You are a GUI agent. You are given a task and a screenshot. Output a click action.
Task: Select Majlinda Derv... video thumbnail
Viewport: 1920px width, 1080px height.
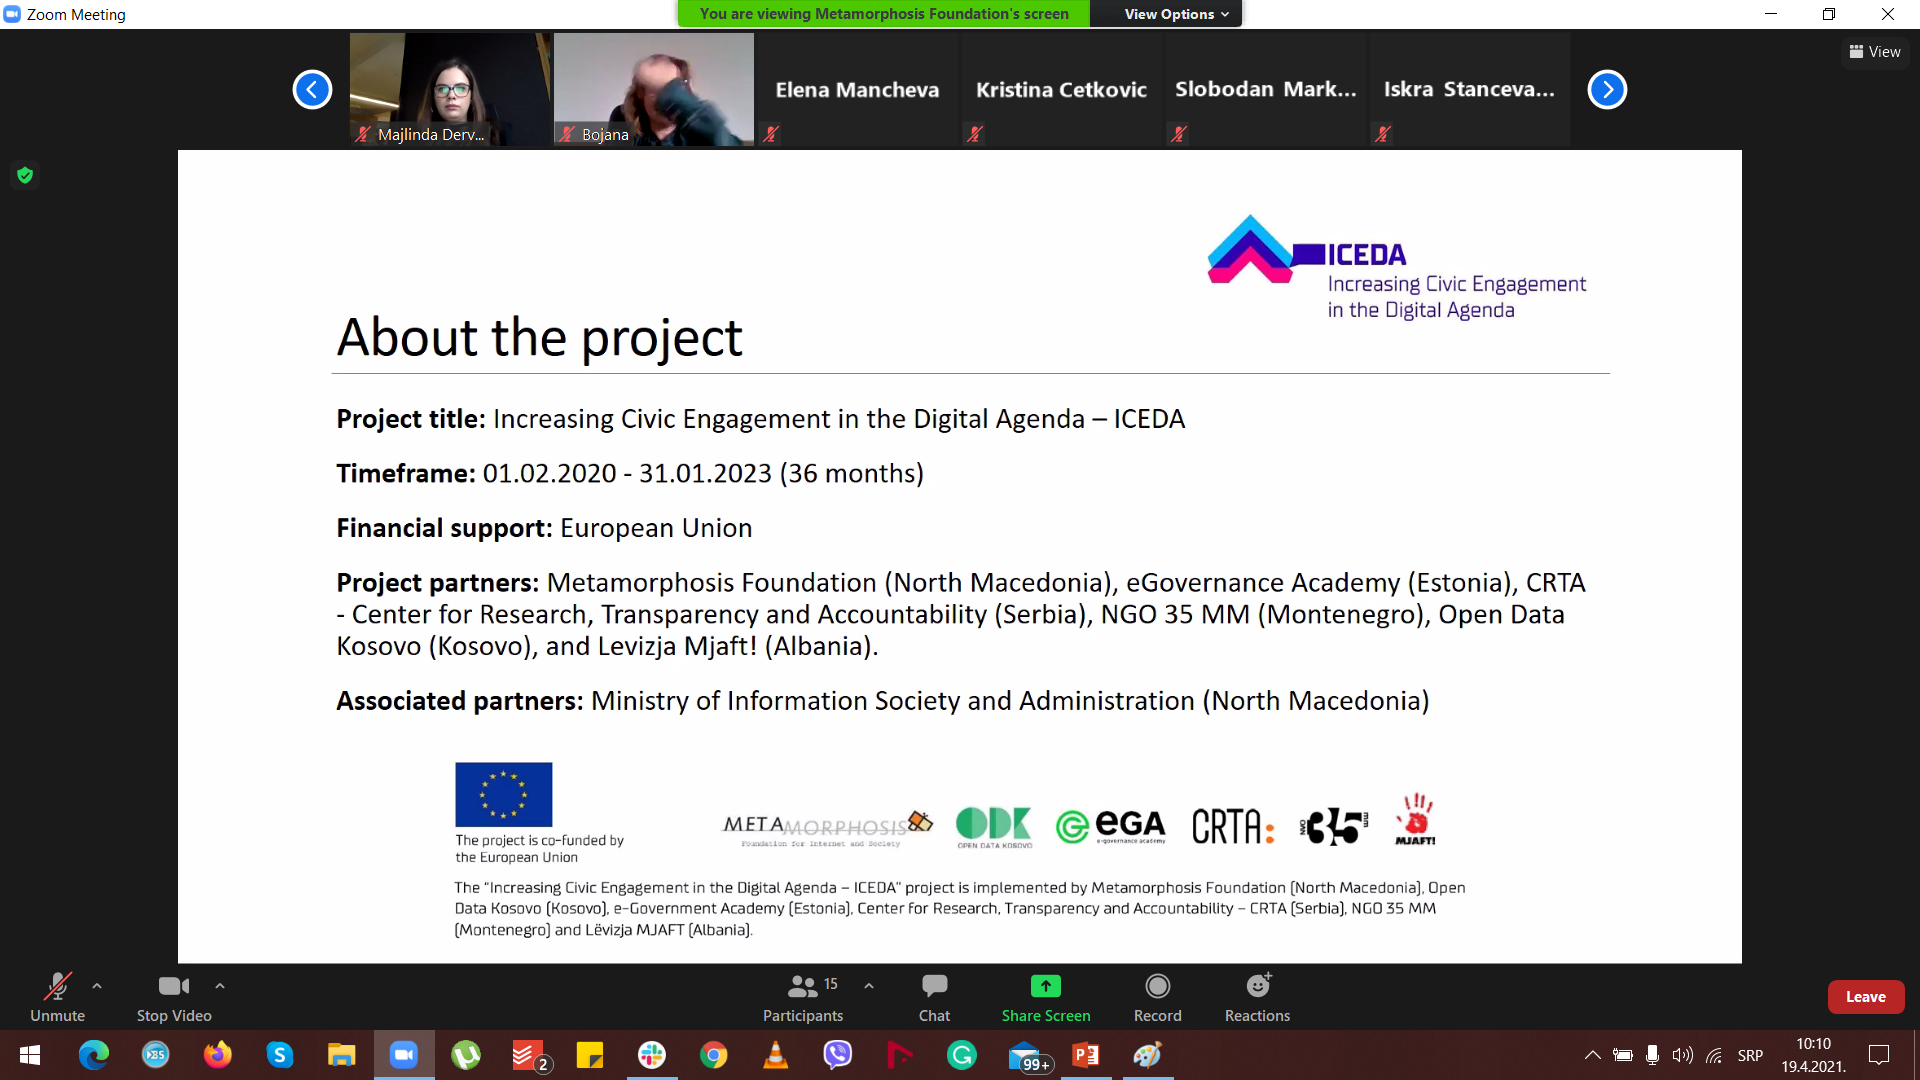point(450,90)
